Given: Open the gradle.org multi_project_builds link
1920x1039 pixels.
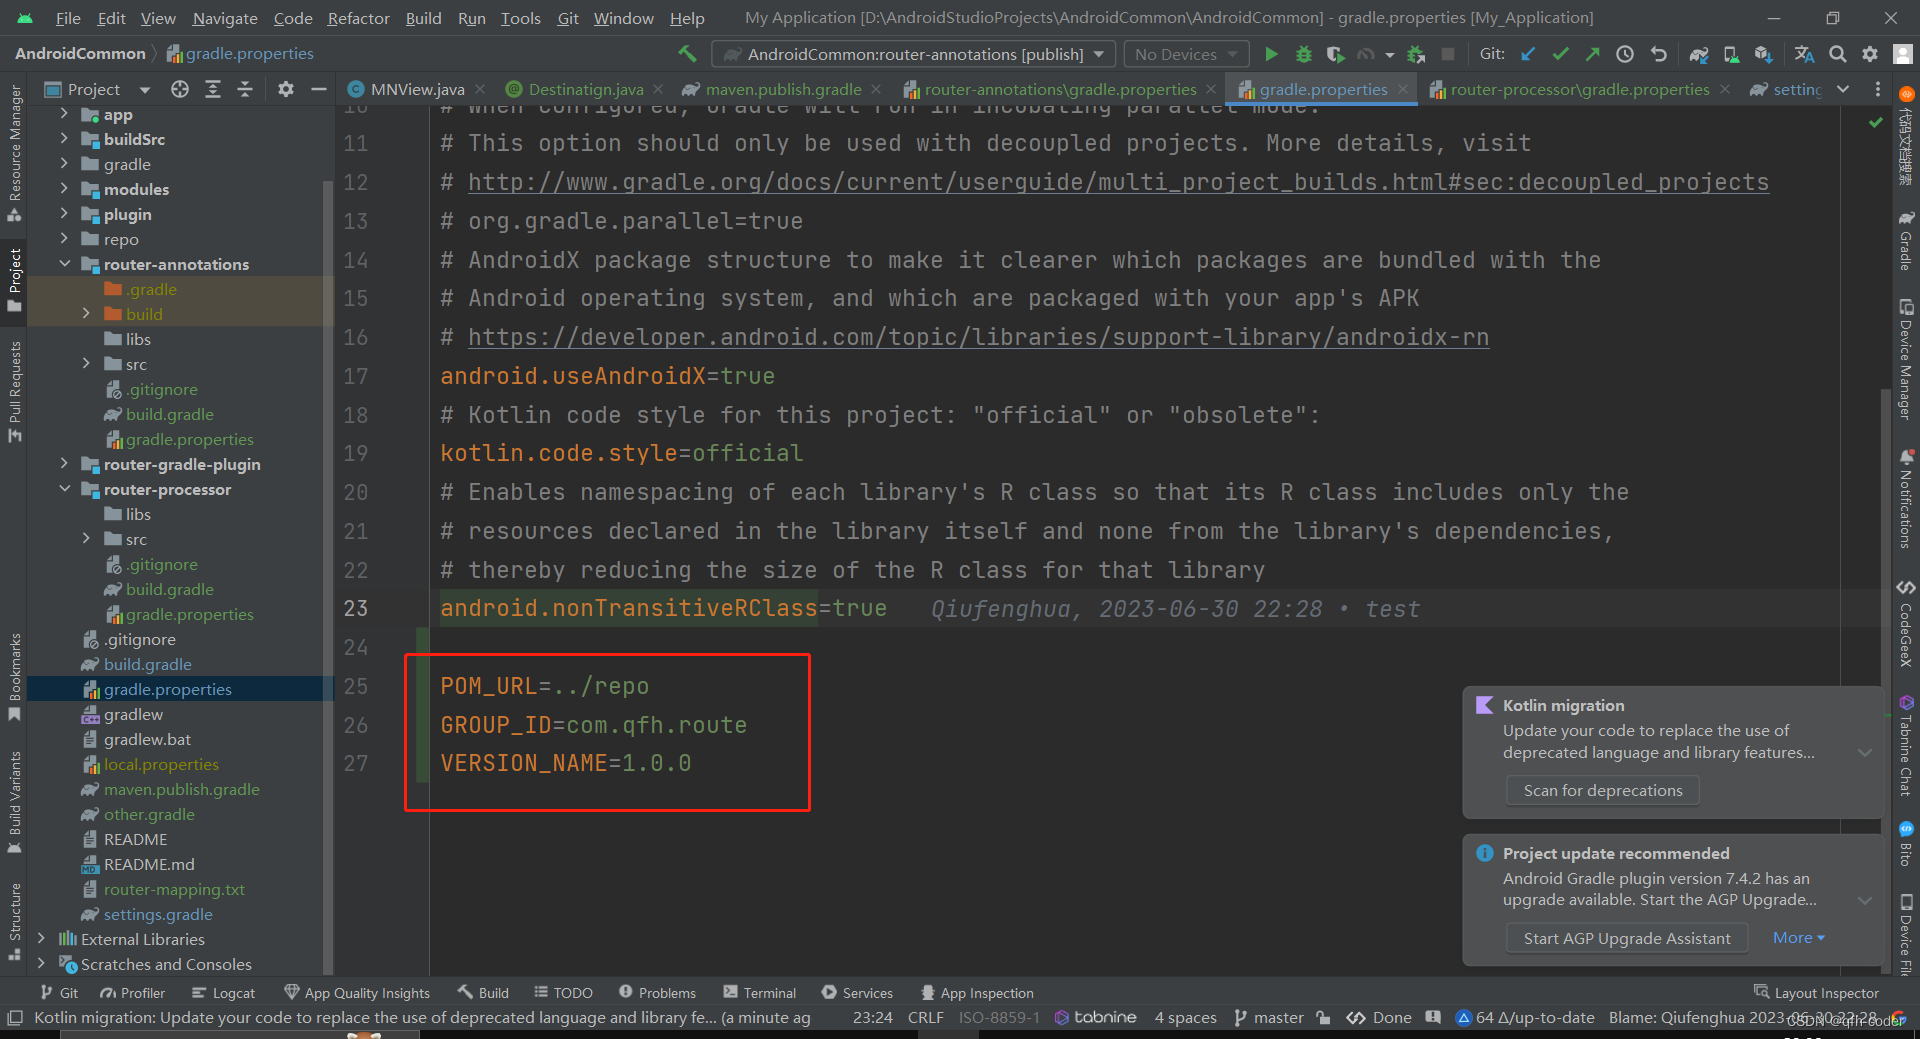Looking at the screenshot, I should click(x=1118, y=182).
